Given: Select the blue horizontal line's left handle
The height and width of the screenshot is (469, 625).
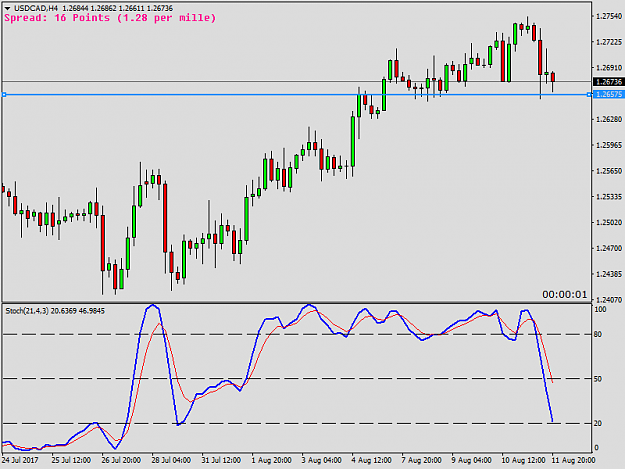Looking at the screenshot, I should pos(4,94).
